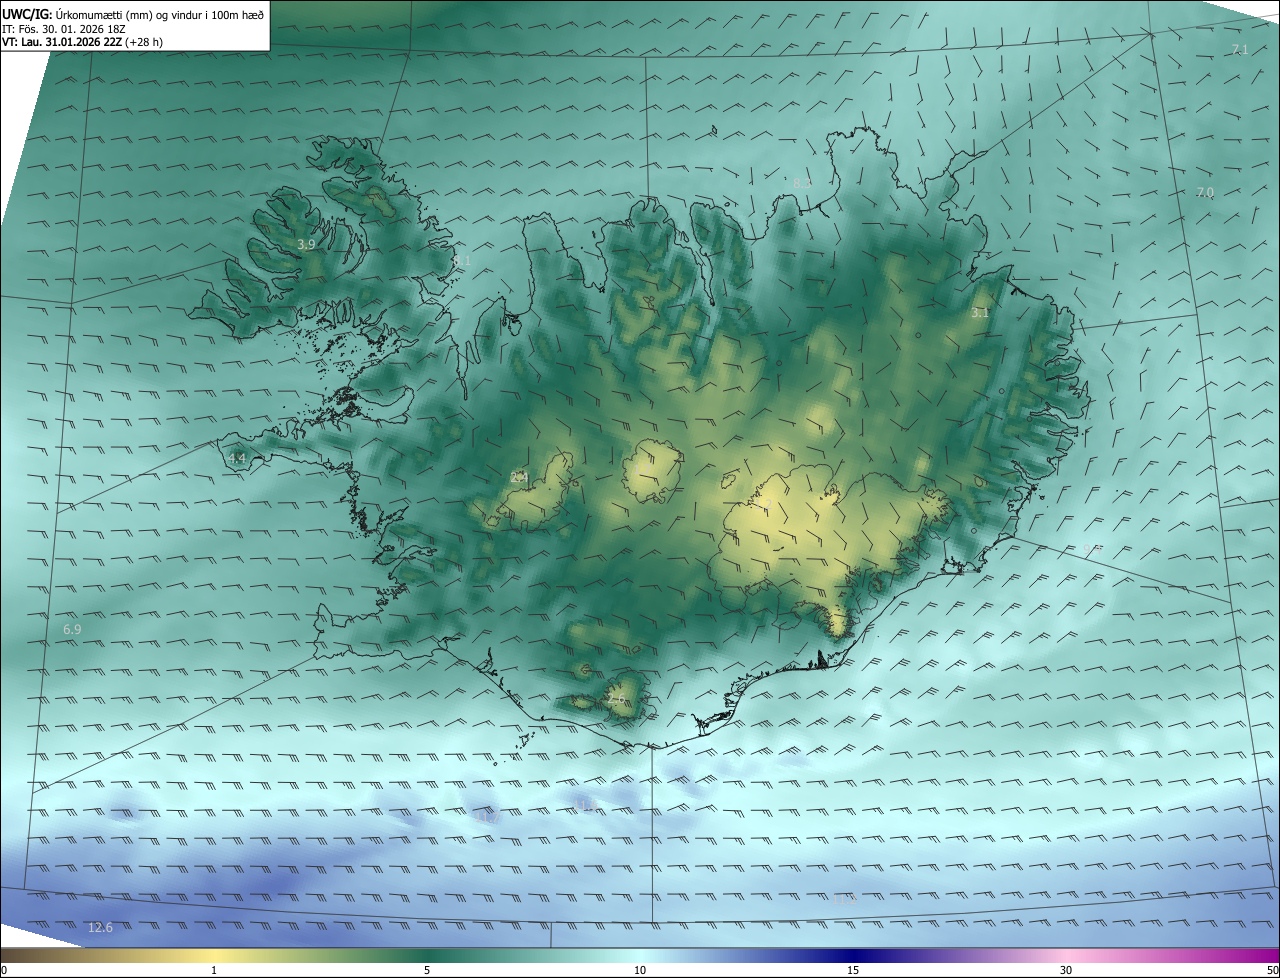Click the 8.3 value label on the north coast
This screenshot has width=1280, height=978.
click(802, 183)
